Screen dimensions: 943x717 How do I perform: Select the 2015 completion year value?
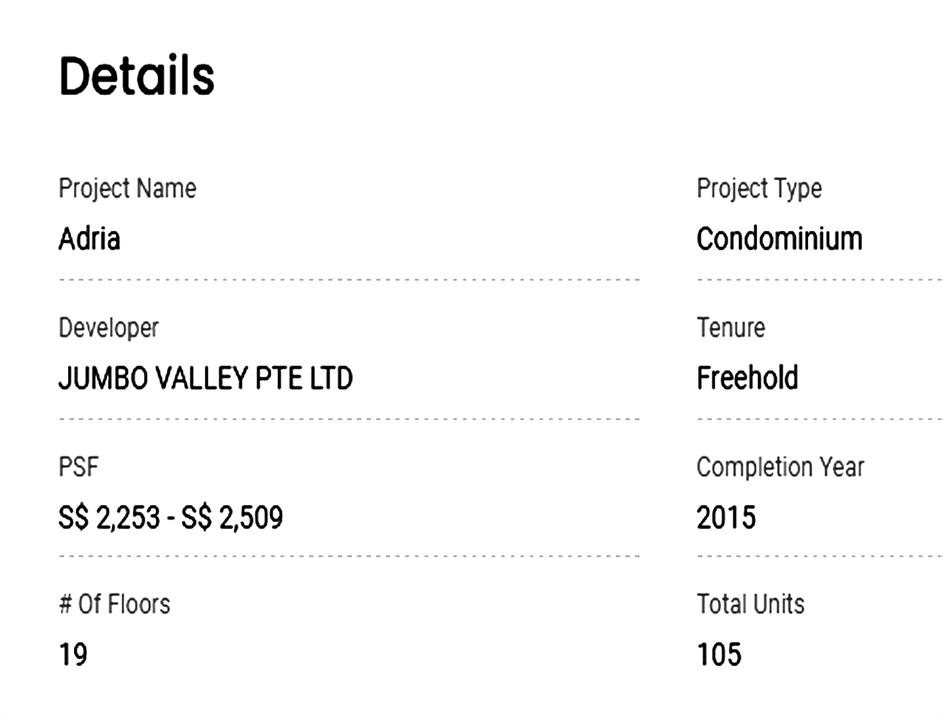(x=726, y=517)
